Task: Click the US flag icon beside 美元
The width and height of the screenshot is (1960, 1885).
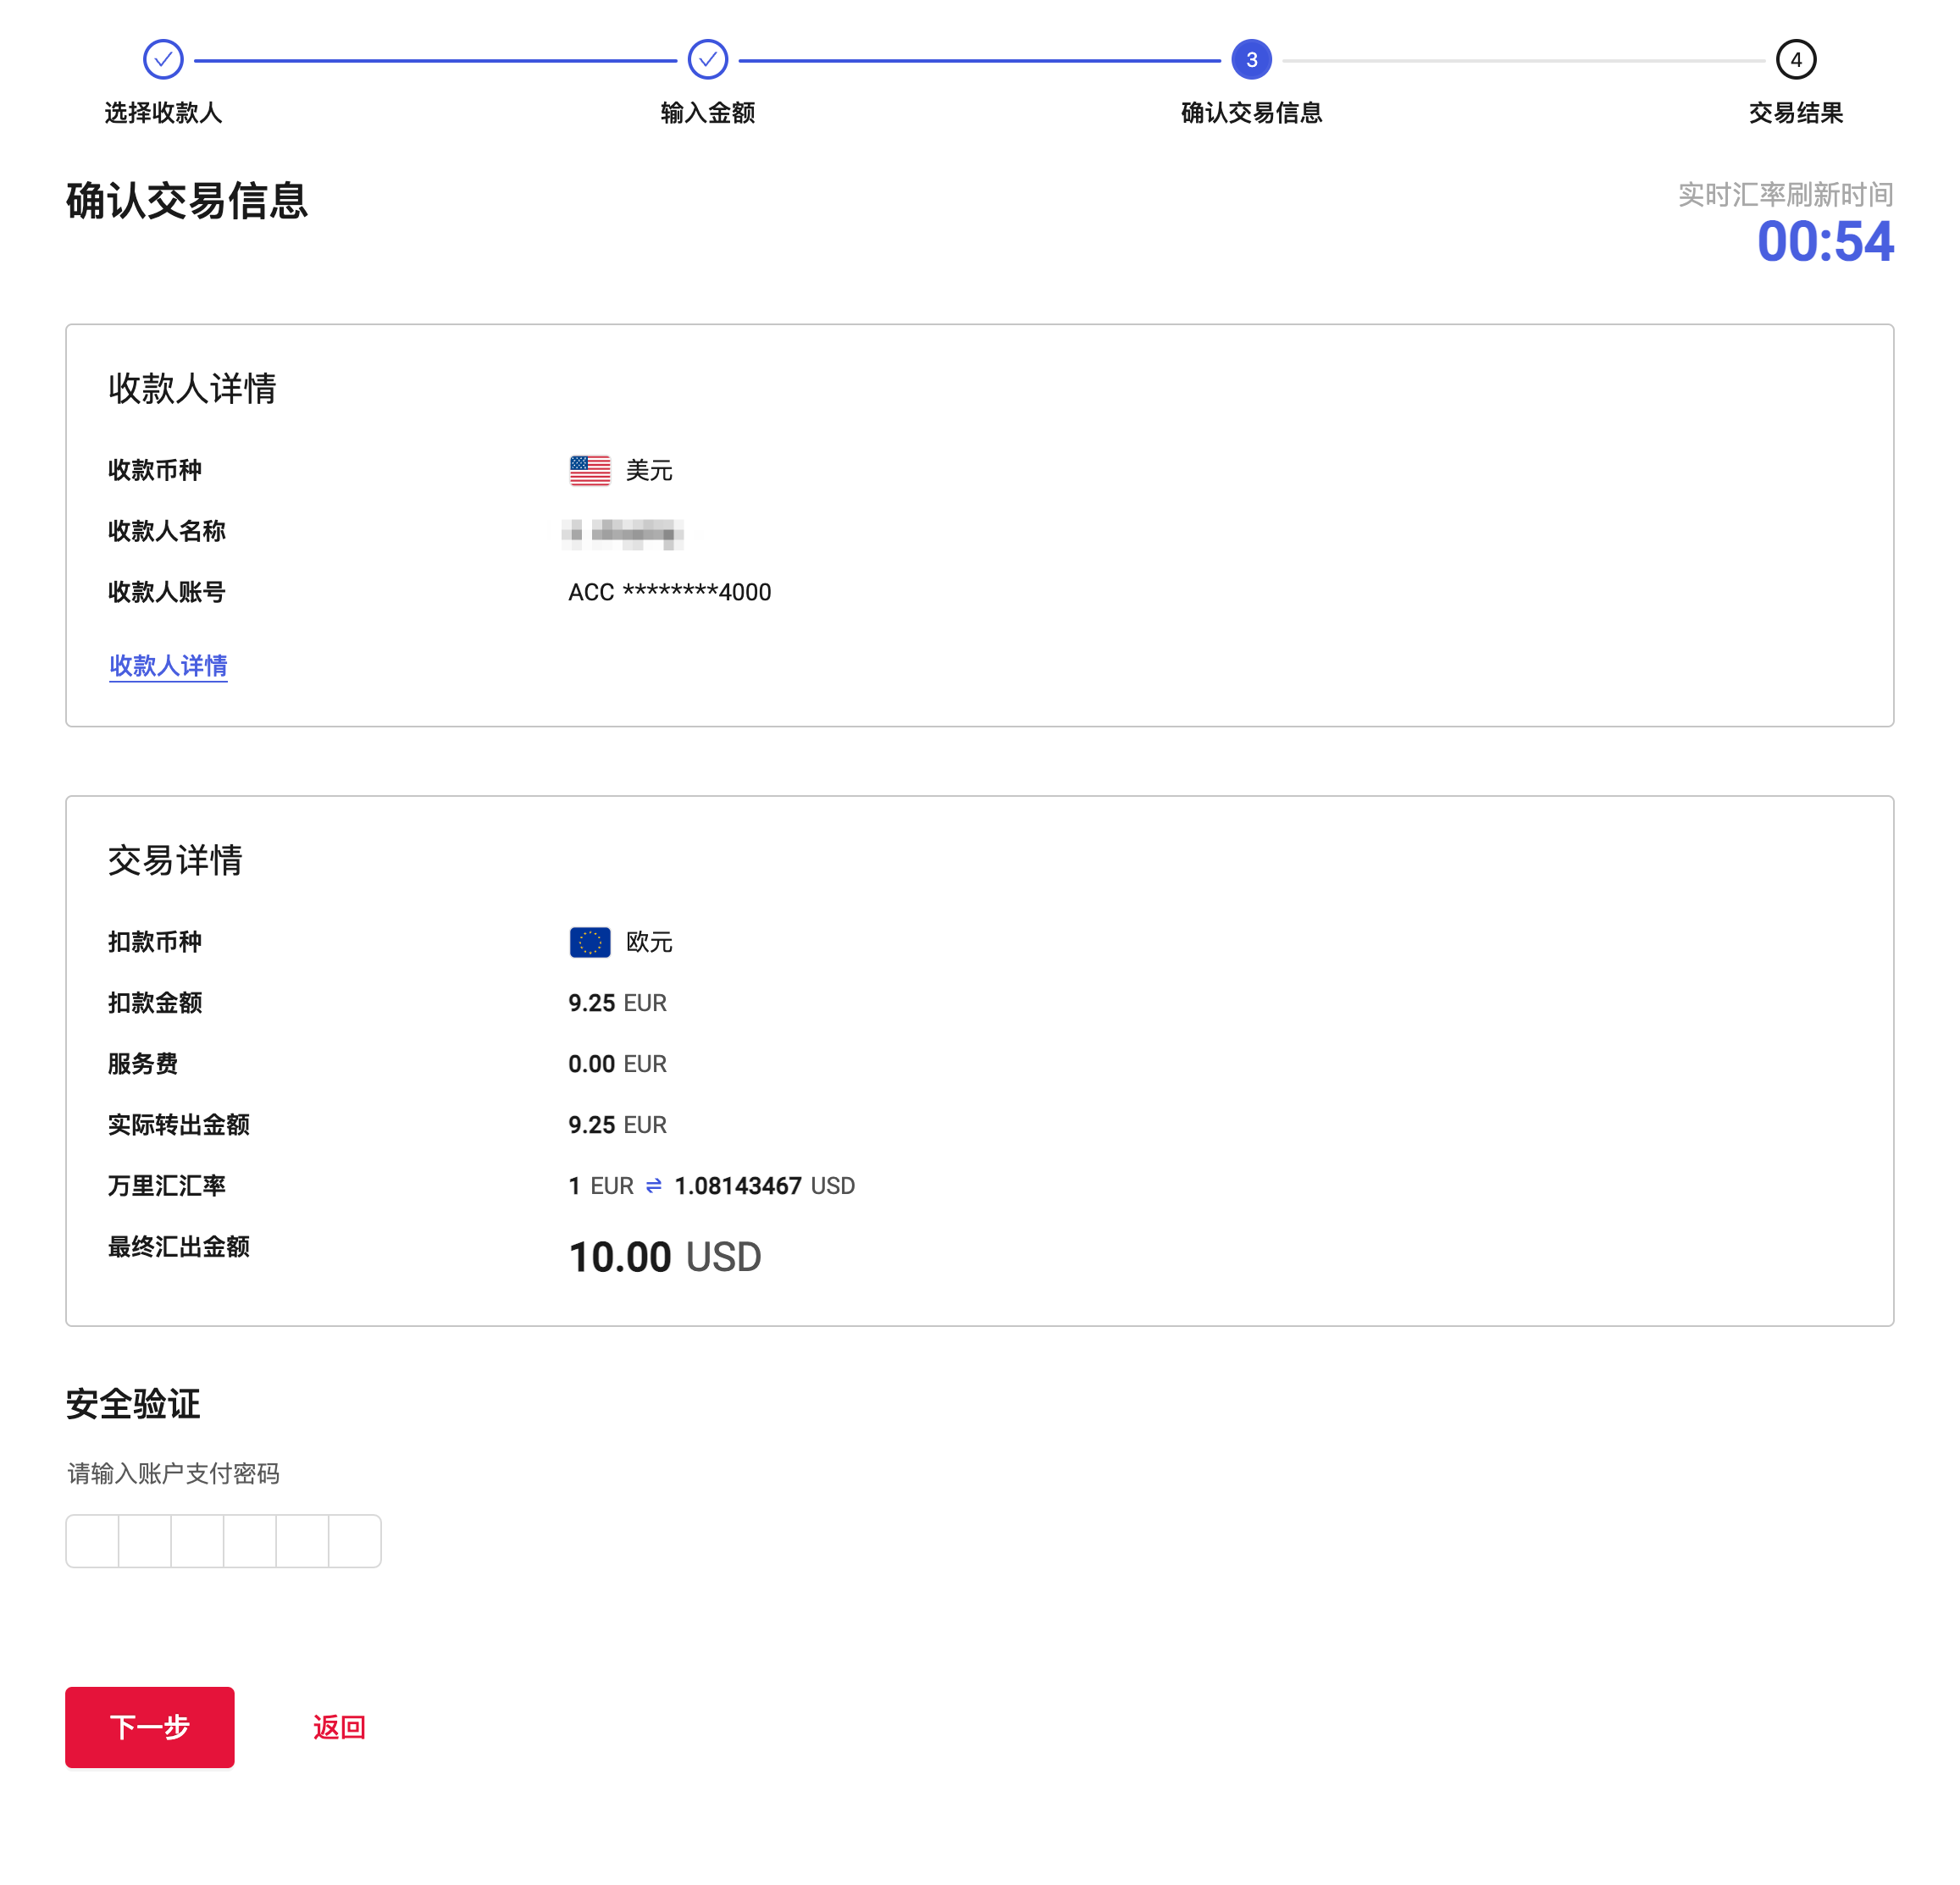Action: point(589,469)
